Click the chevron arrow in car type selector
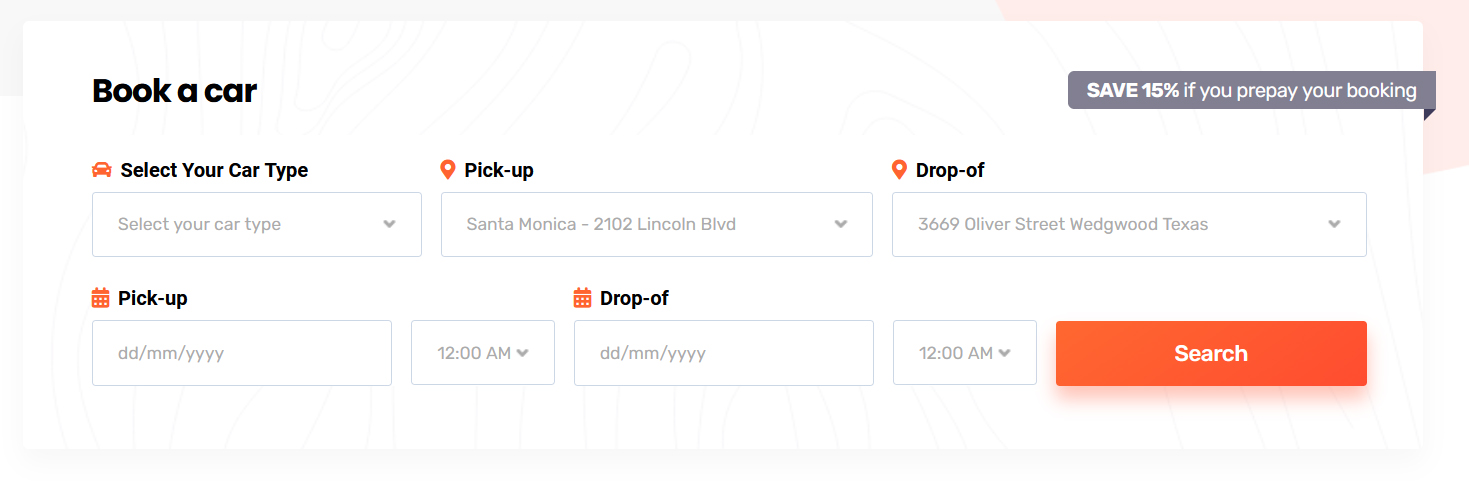This screenshot has width=1469, height=481. tap(389, 224)
